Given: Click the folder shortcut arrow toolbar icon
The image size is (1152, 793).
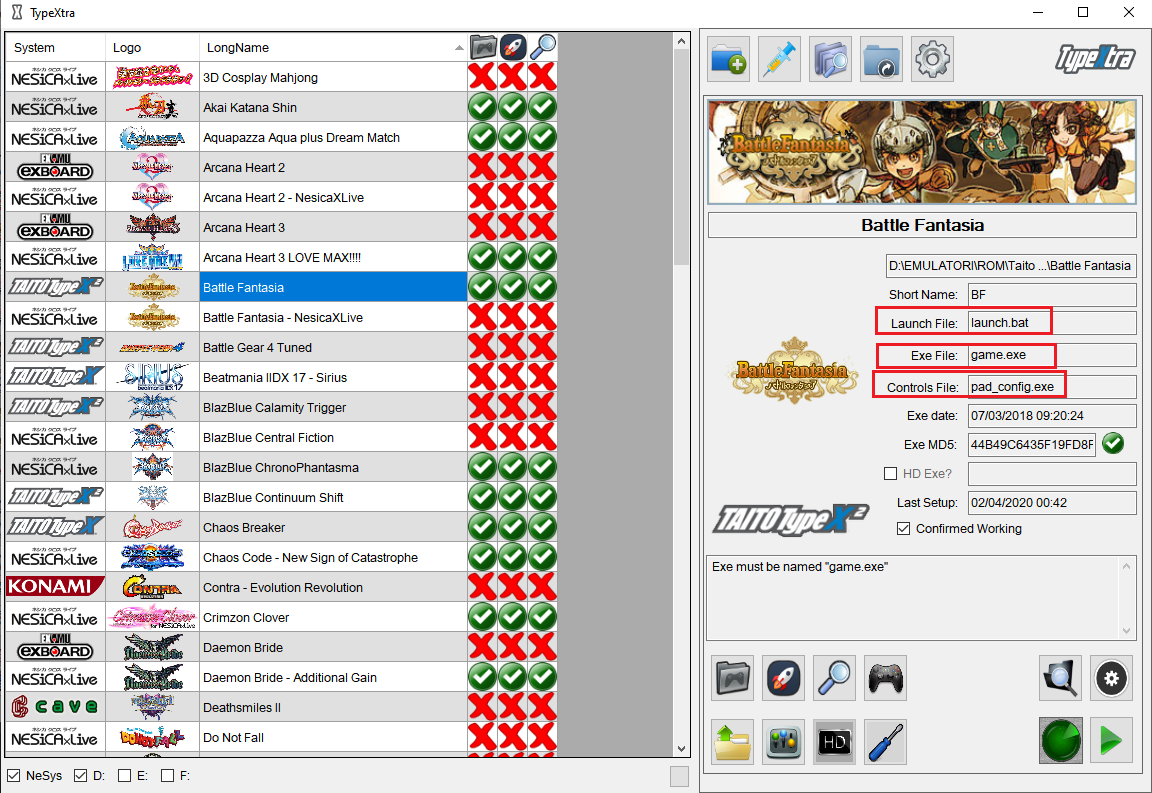Looking at the screenshot, I should pyautogui.click(x=881, y=59).
